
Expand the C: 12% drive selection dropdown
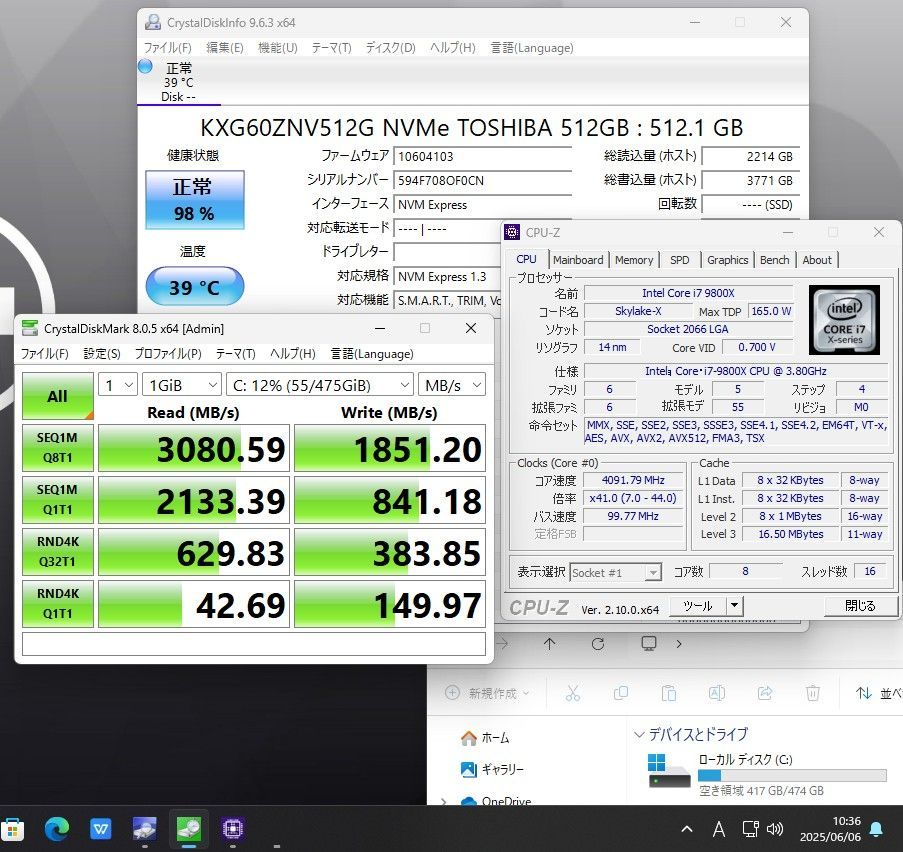(320, 385)
